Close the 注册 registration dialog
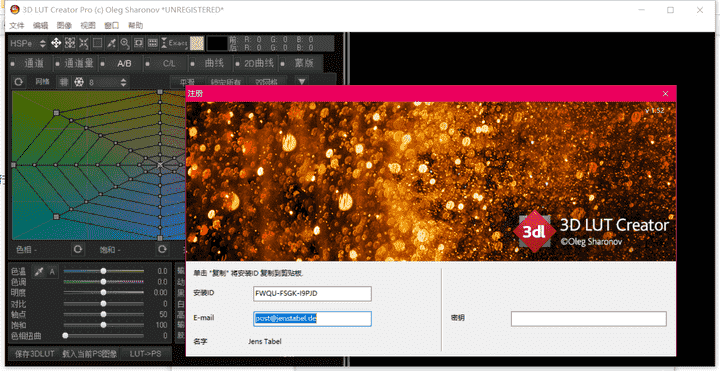The width and height of the screenshot is (720, 371). [665, 94]
